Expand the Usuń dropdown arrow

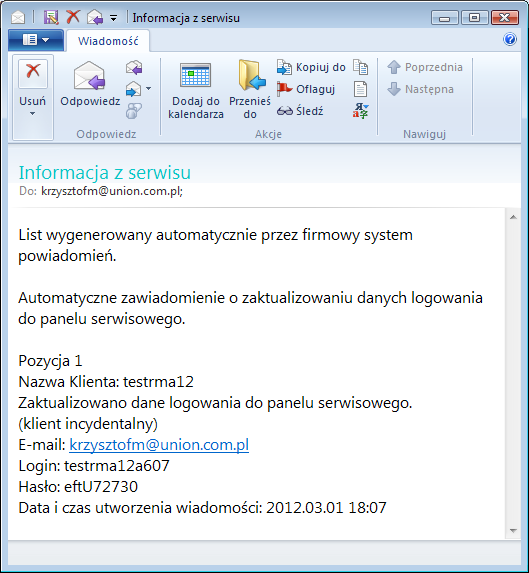33,114
